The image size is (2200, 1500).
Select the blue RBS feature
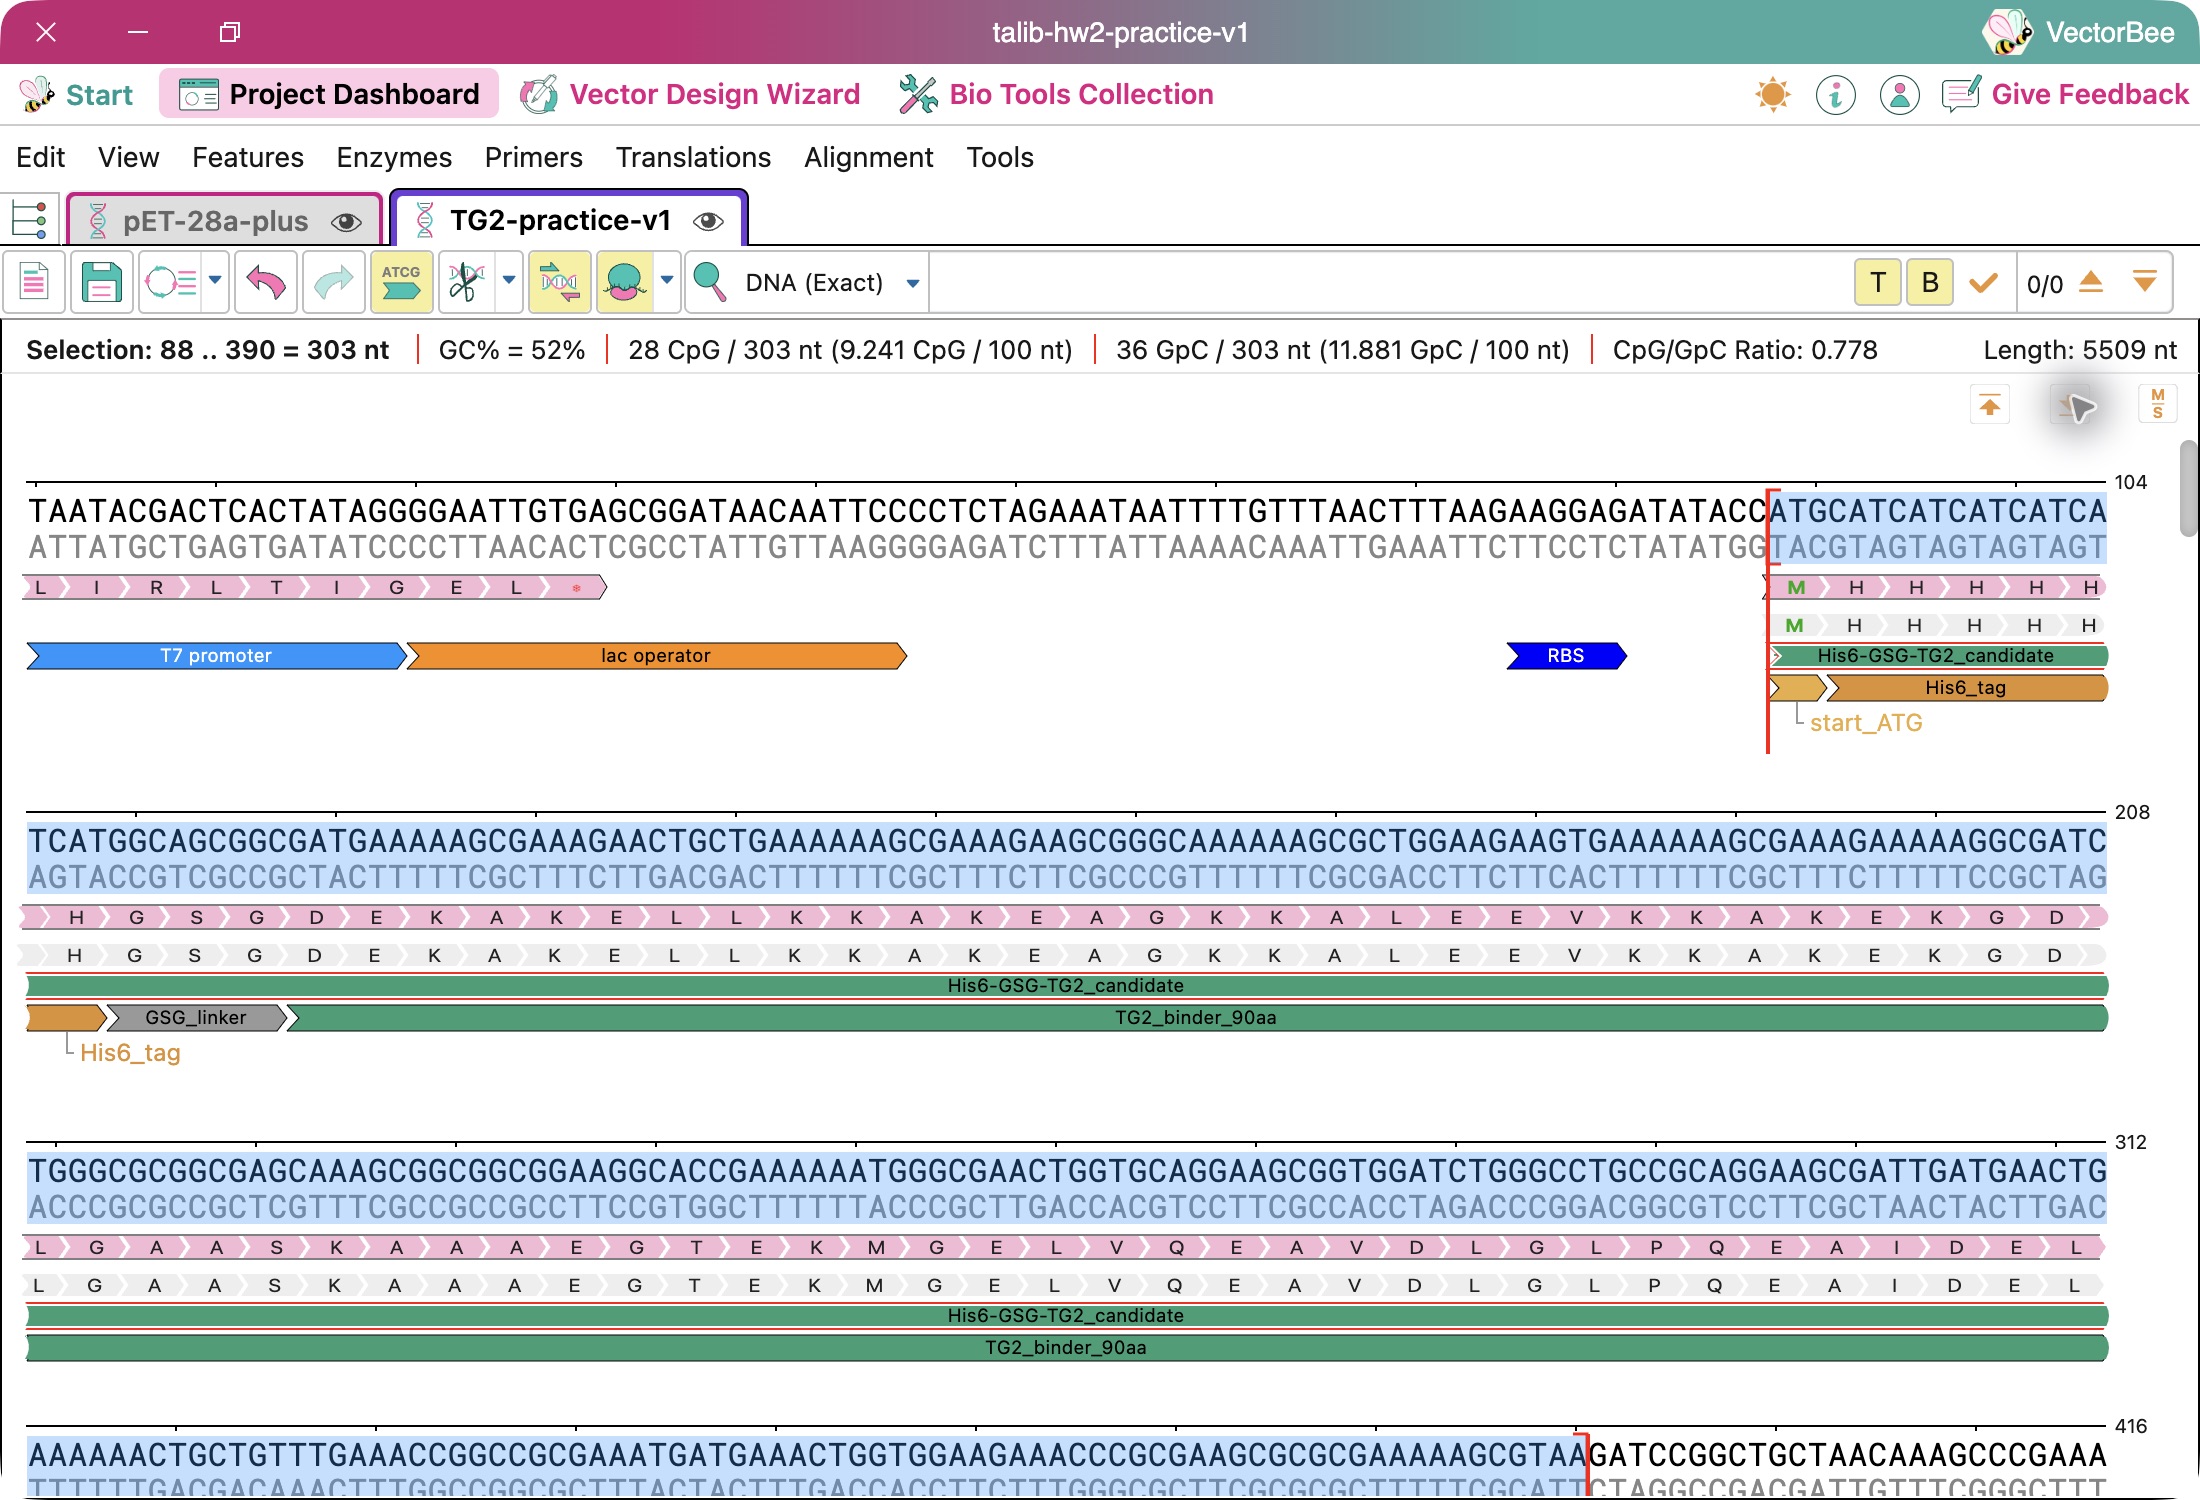coord(1566,656)
